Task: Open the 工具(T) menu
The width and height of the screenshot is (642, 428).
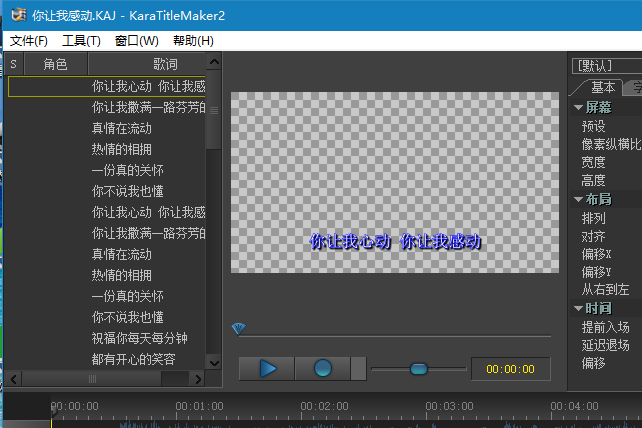Action: click(81, 41)
